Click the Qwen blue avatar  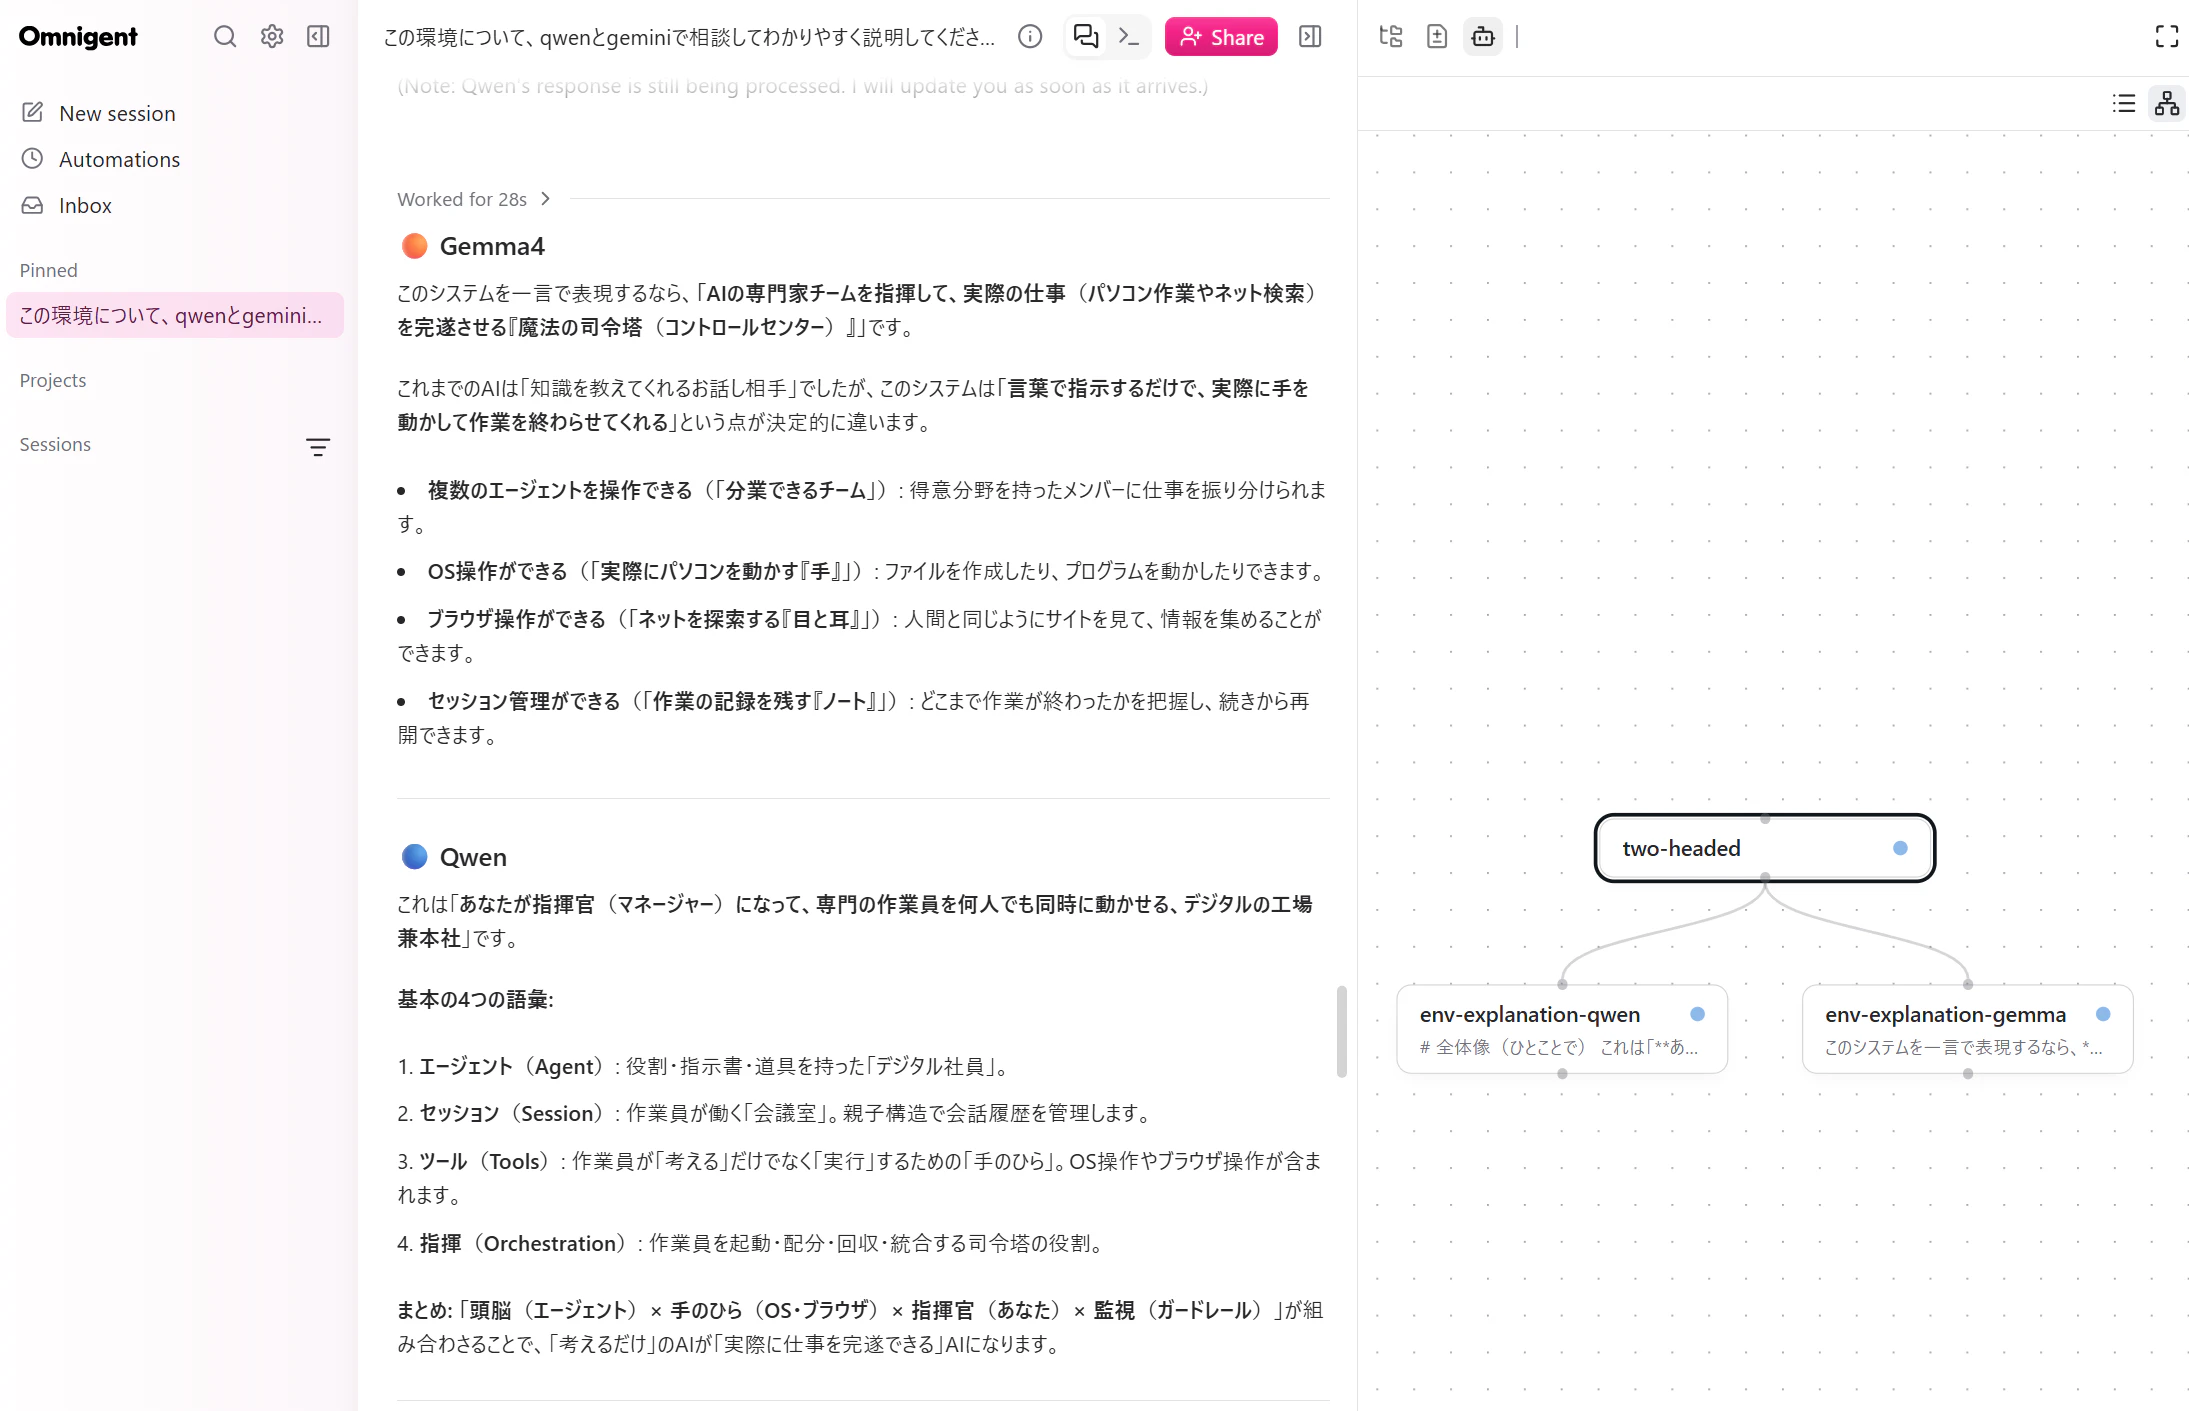click(414, 857)
